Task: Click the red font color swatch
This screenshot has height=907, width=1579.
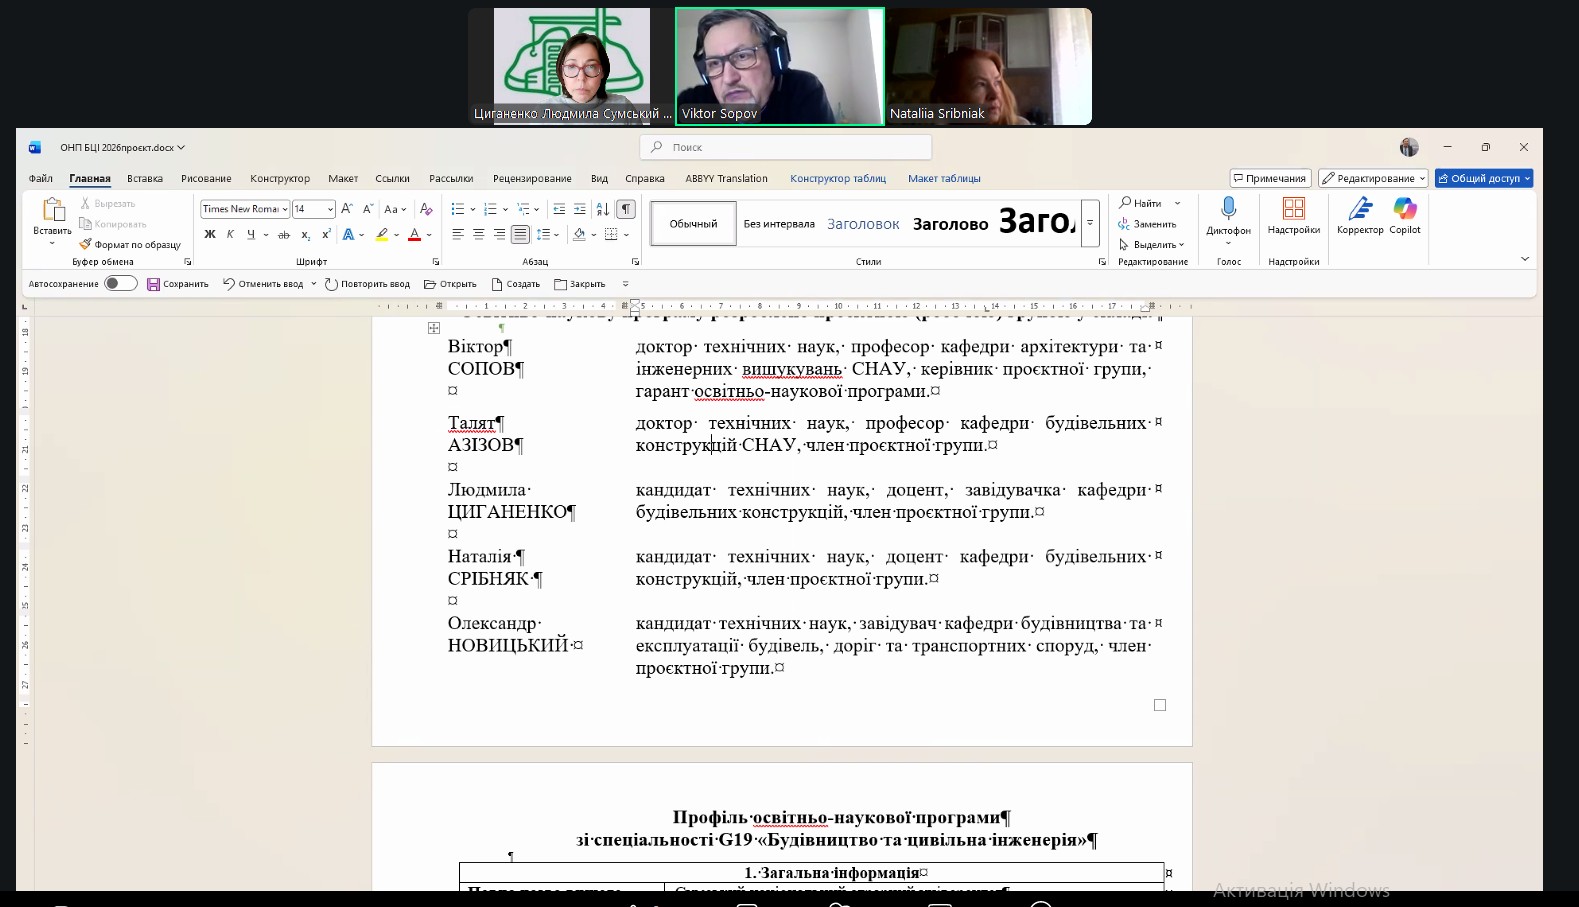Action: [x=414, y=235]
